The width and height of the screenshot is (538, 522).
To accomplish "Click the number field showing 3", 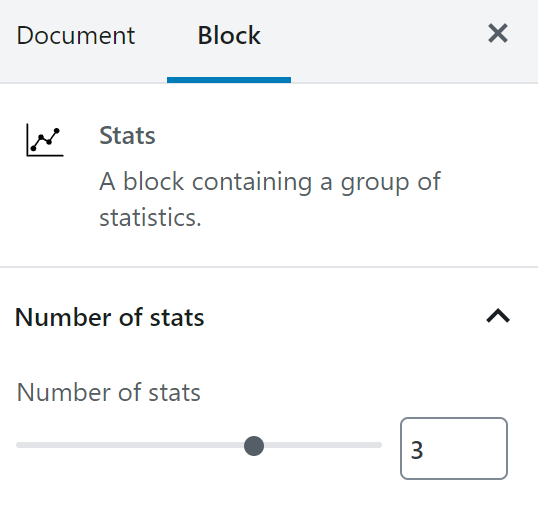I will (x=454, y=448).
